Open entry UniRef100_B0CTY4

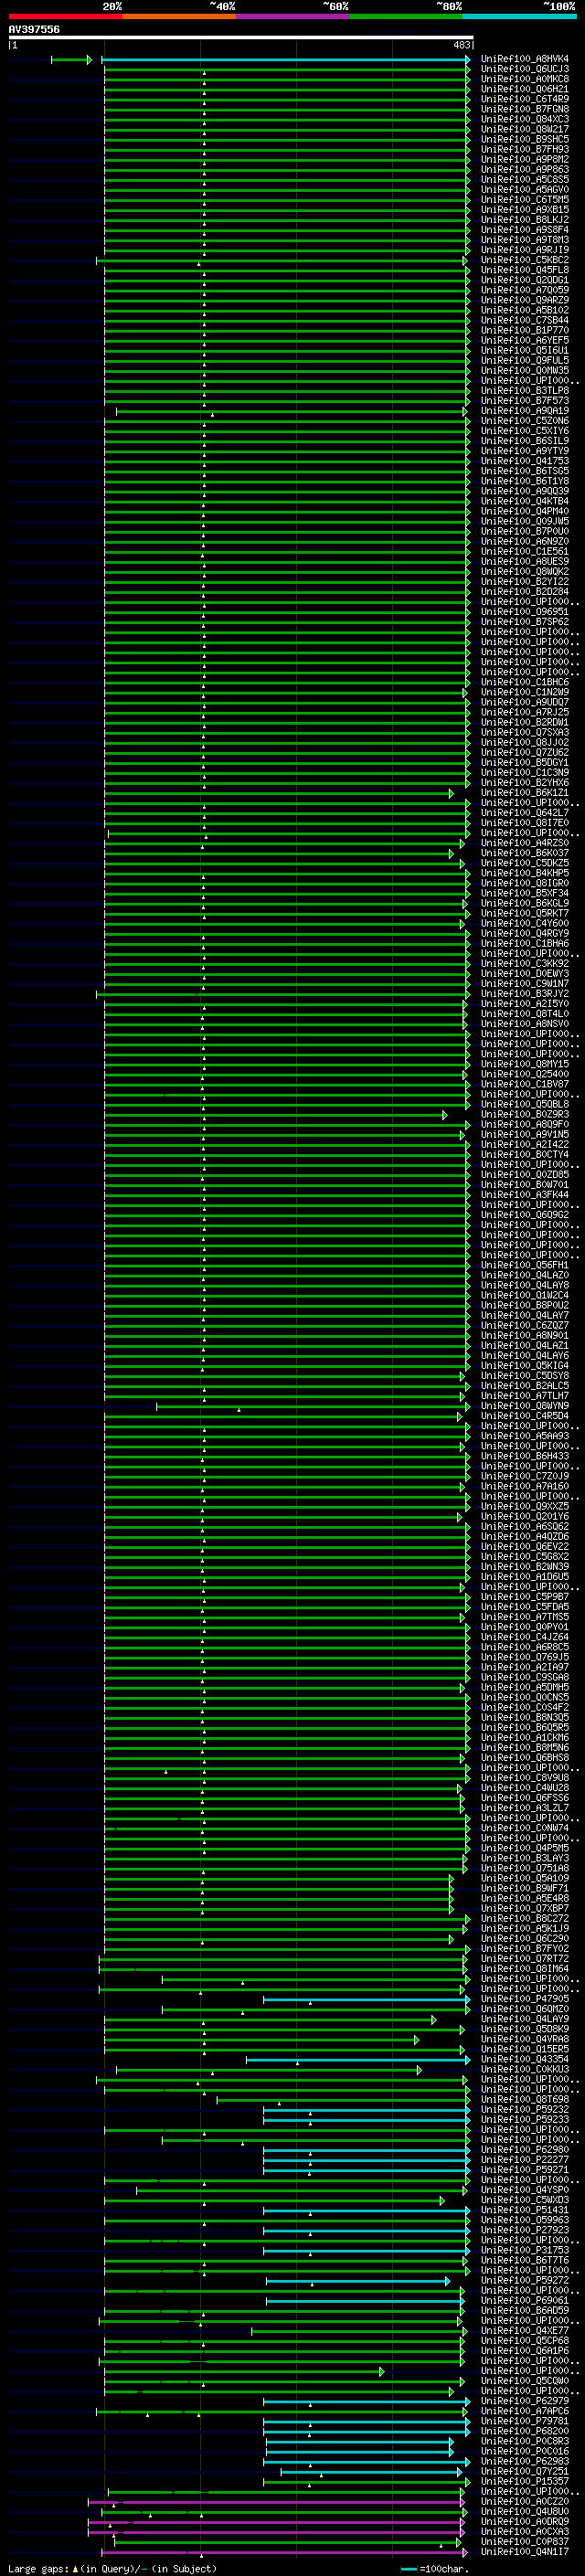click(x=524, y=1155)
